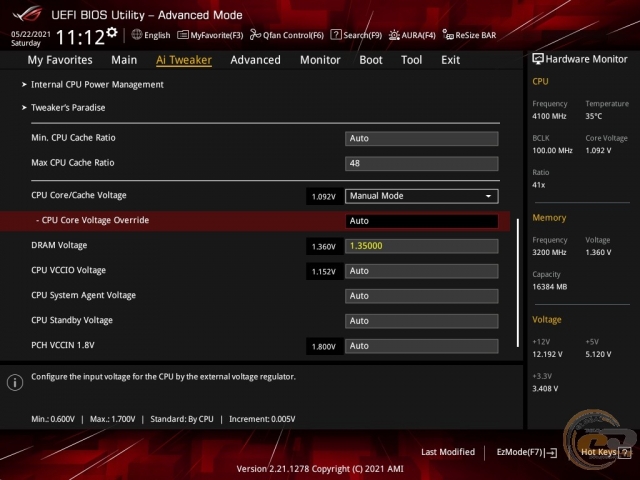Click CPU Frequency 4100 MHz value
Viewport: 640px width, 480px height.
tap(549, 116)
